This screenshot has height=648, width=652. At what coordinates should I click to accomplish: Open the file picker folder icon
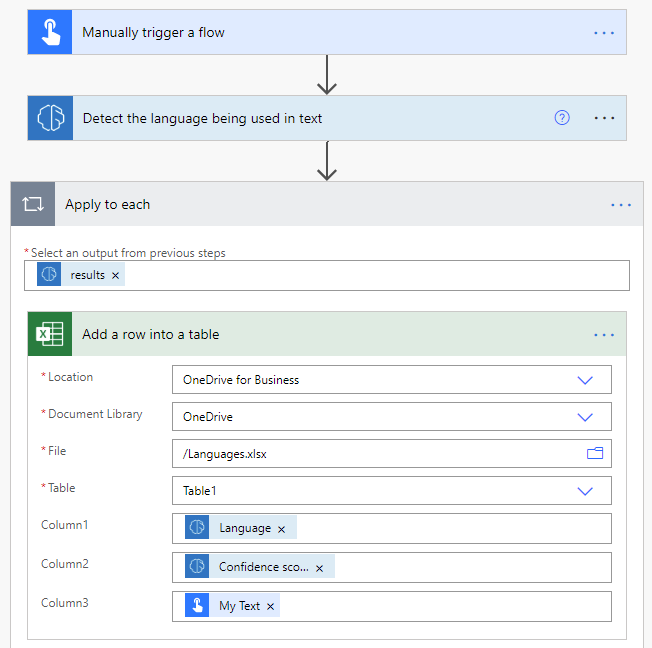pyautogui.click(x=595, y=453)
